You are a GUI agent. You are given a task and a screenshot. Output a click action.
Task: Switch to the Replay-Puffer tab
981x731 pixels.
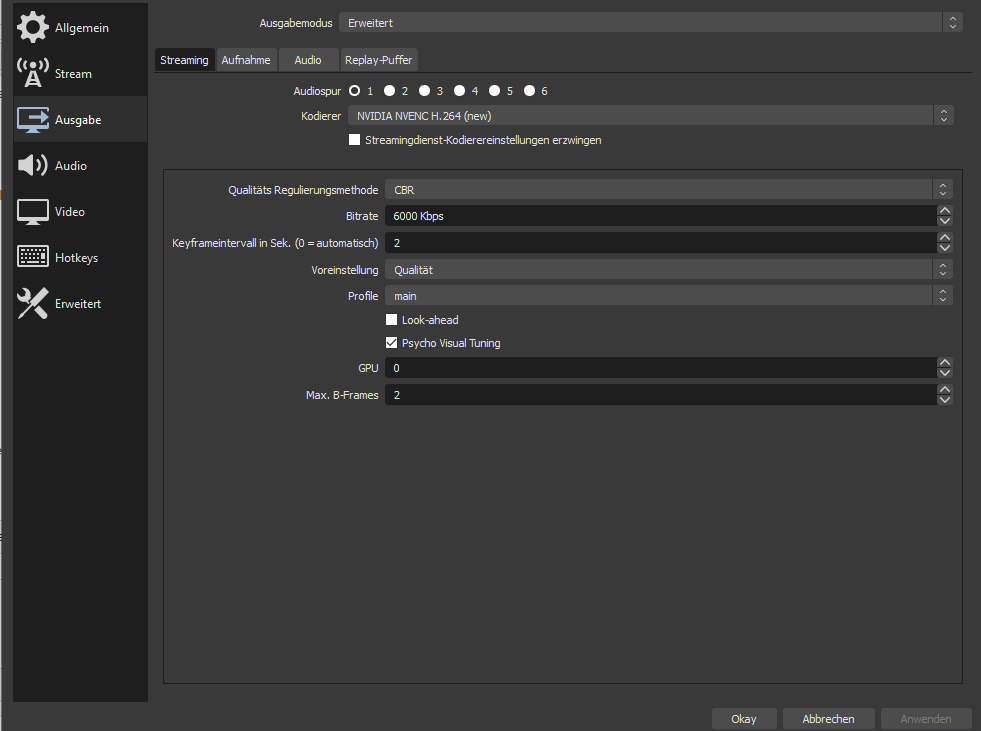378,60
